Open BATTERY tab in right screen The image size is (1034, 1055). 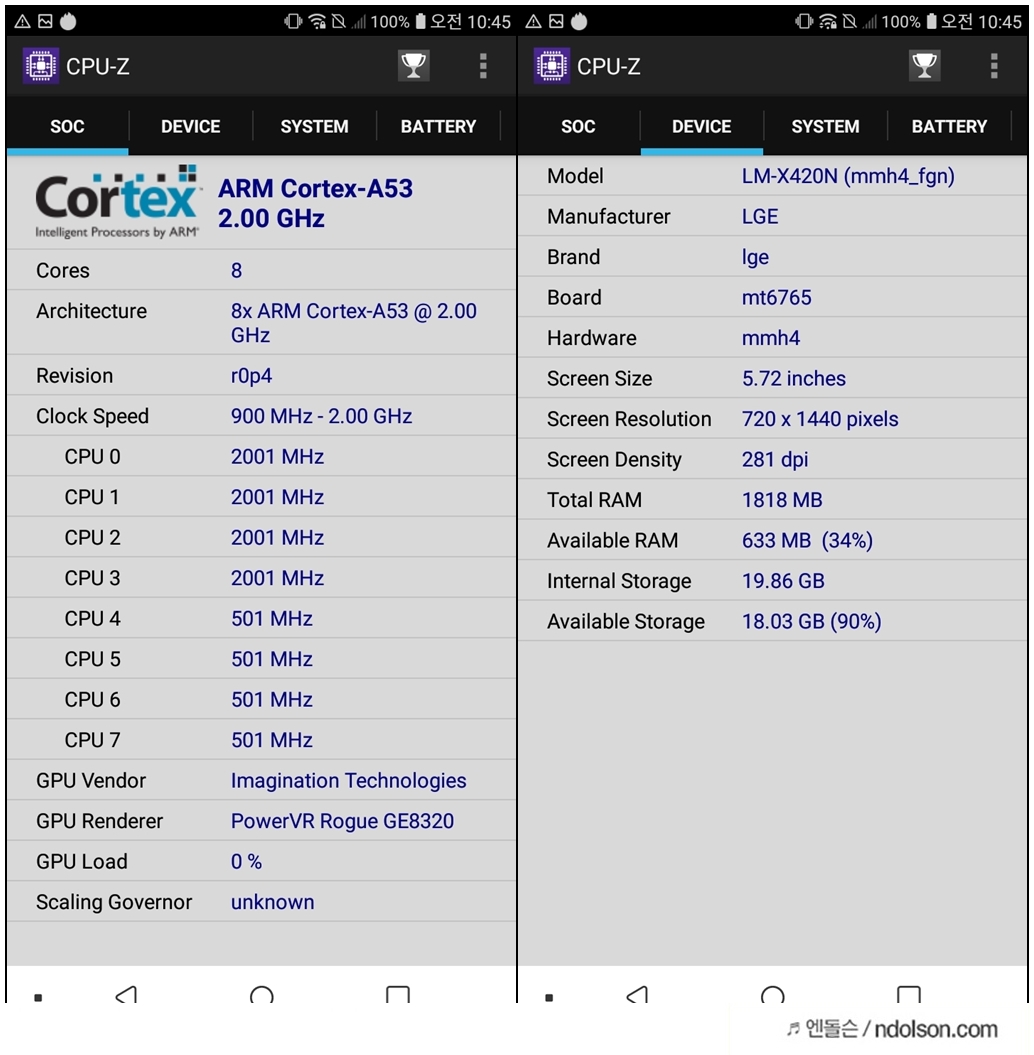pyautogui.click(x=949, y=126)
